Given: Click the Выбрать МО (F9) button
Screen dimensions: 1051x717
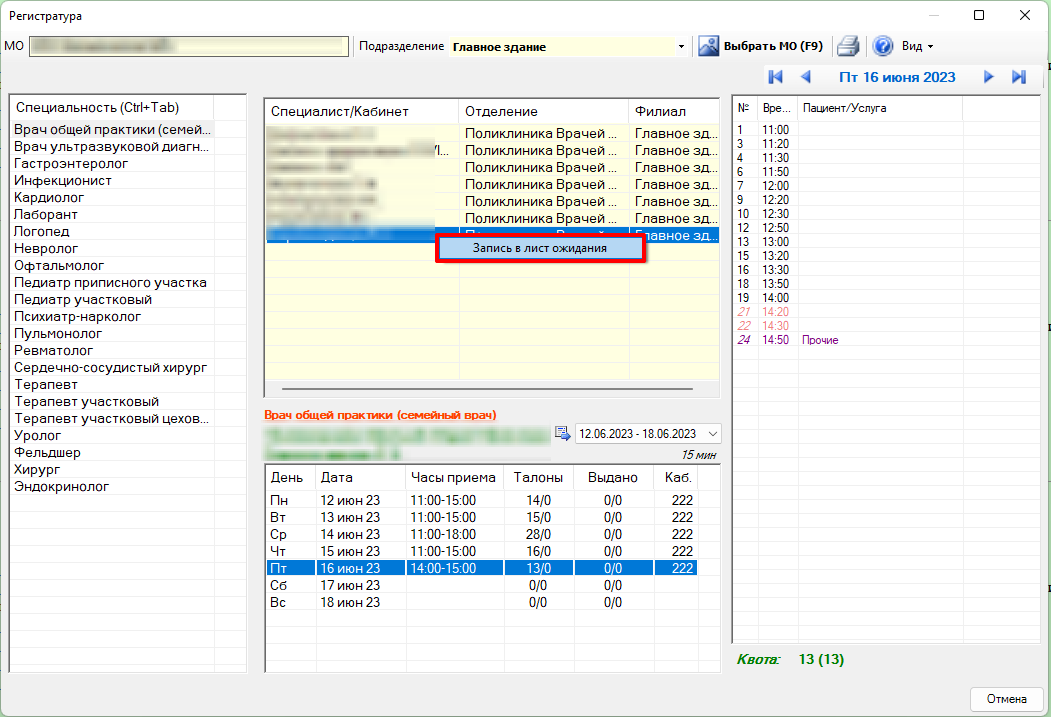Looking at the screenshot, I should pos(761,46).
